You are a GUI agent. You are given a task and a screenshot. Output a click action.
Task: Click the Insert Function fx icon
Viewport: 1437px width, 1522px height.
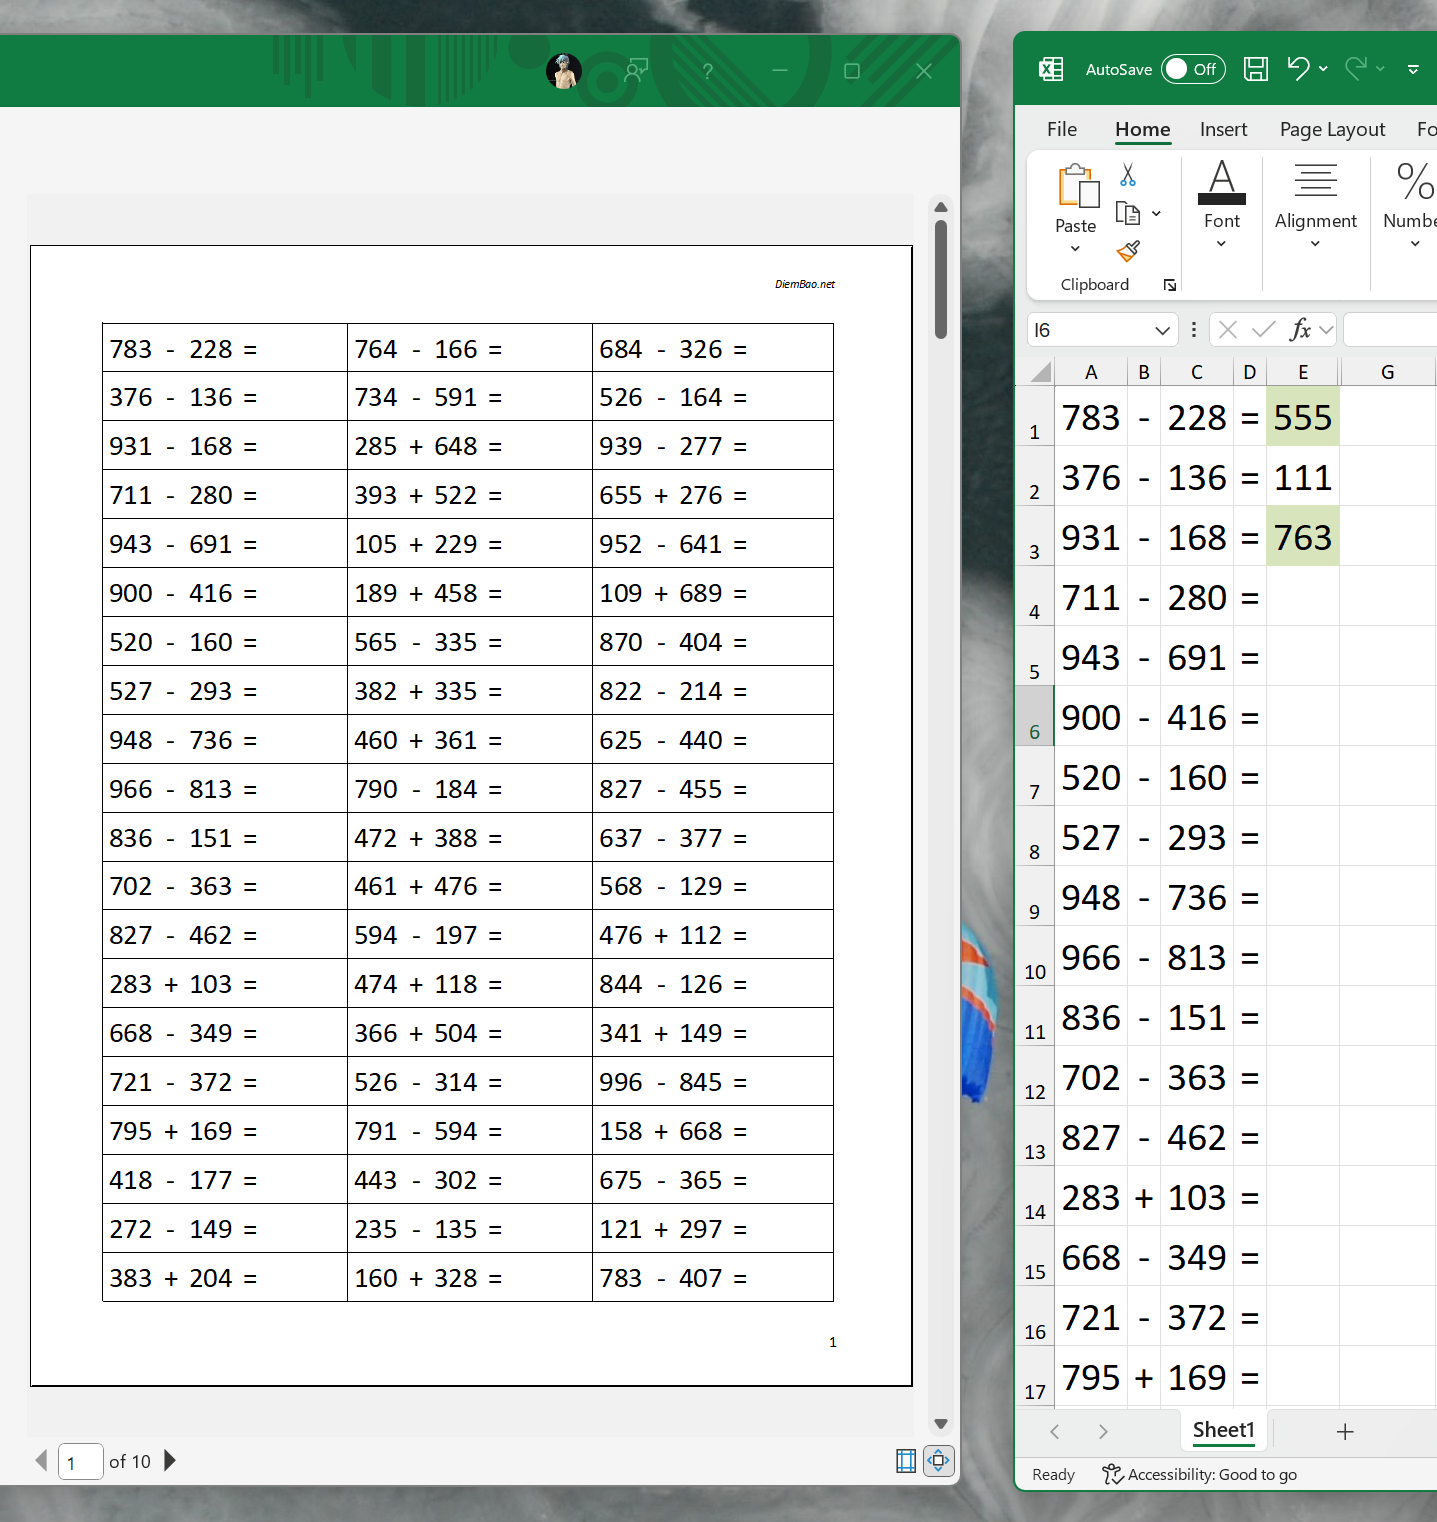[x=1300, y=330]
